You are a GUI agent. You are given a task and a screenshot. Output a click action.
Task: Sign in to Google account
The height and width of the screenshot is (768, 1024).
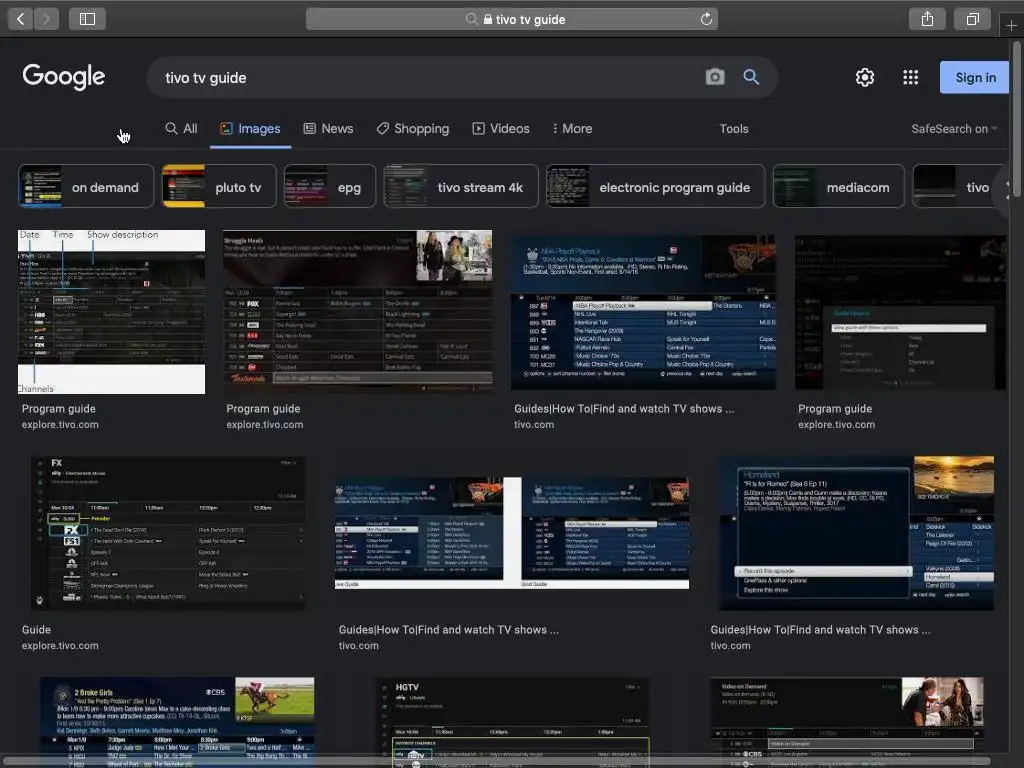coord(974,77)
